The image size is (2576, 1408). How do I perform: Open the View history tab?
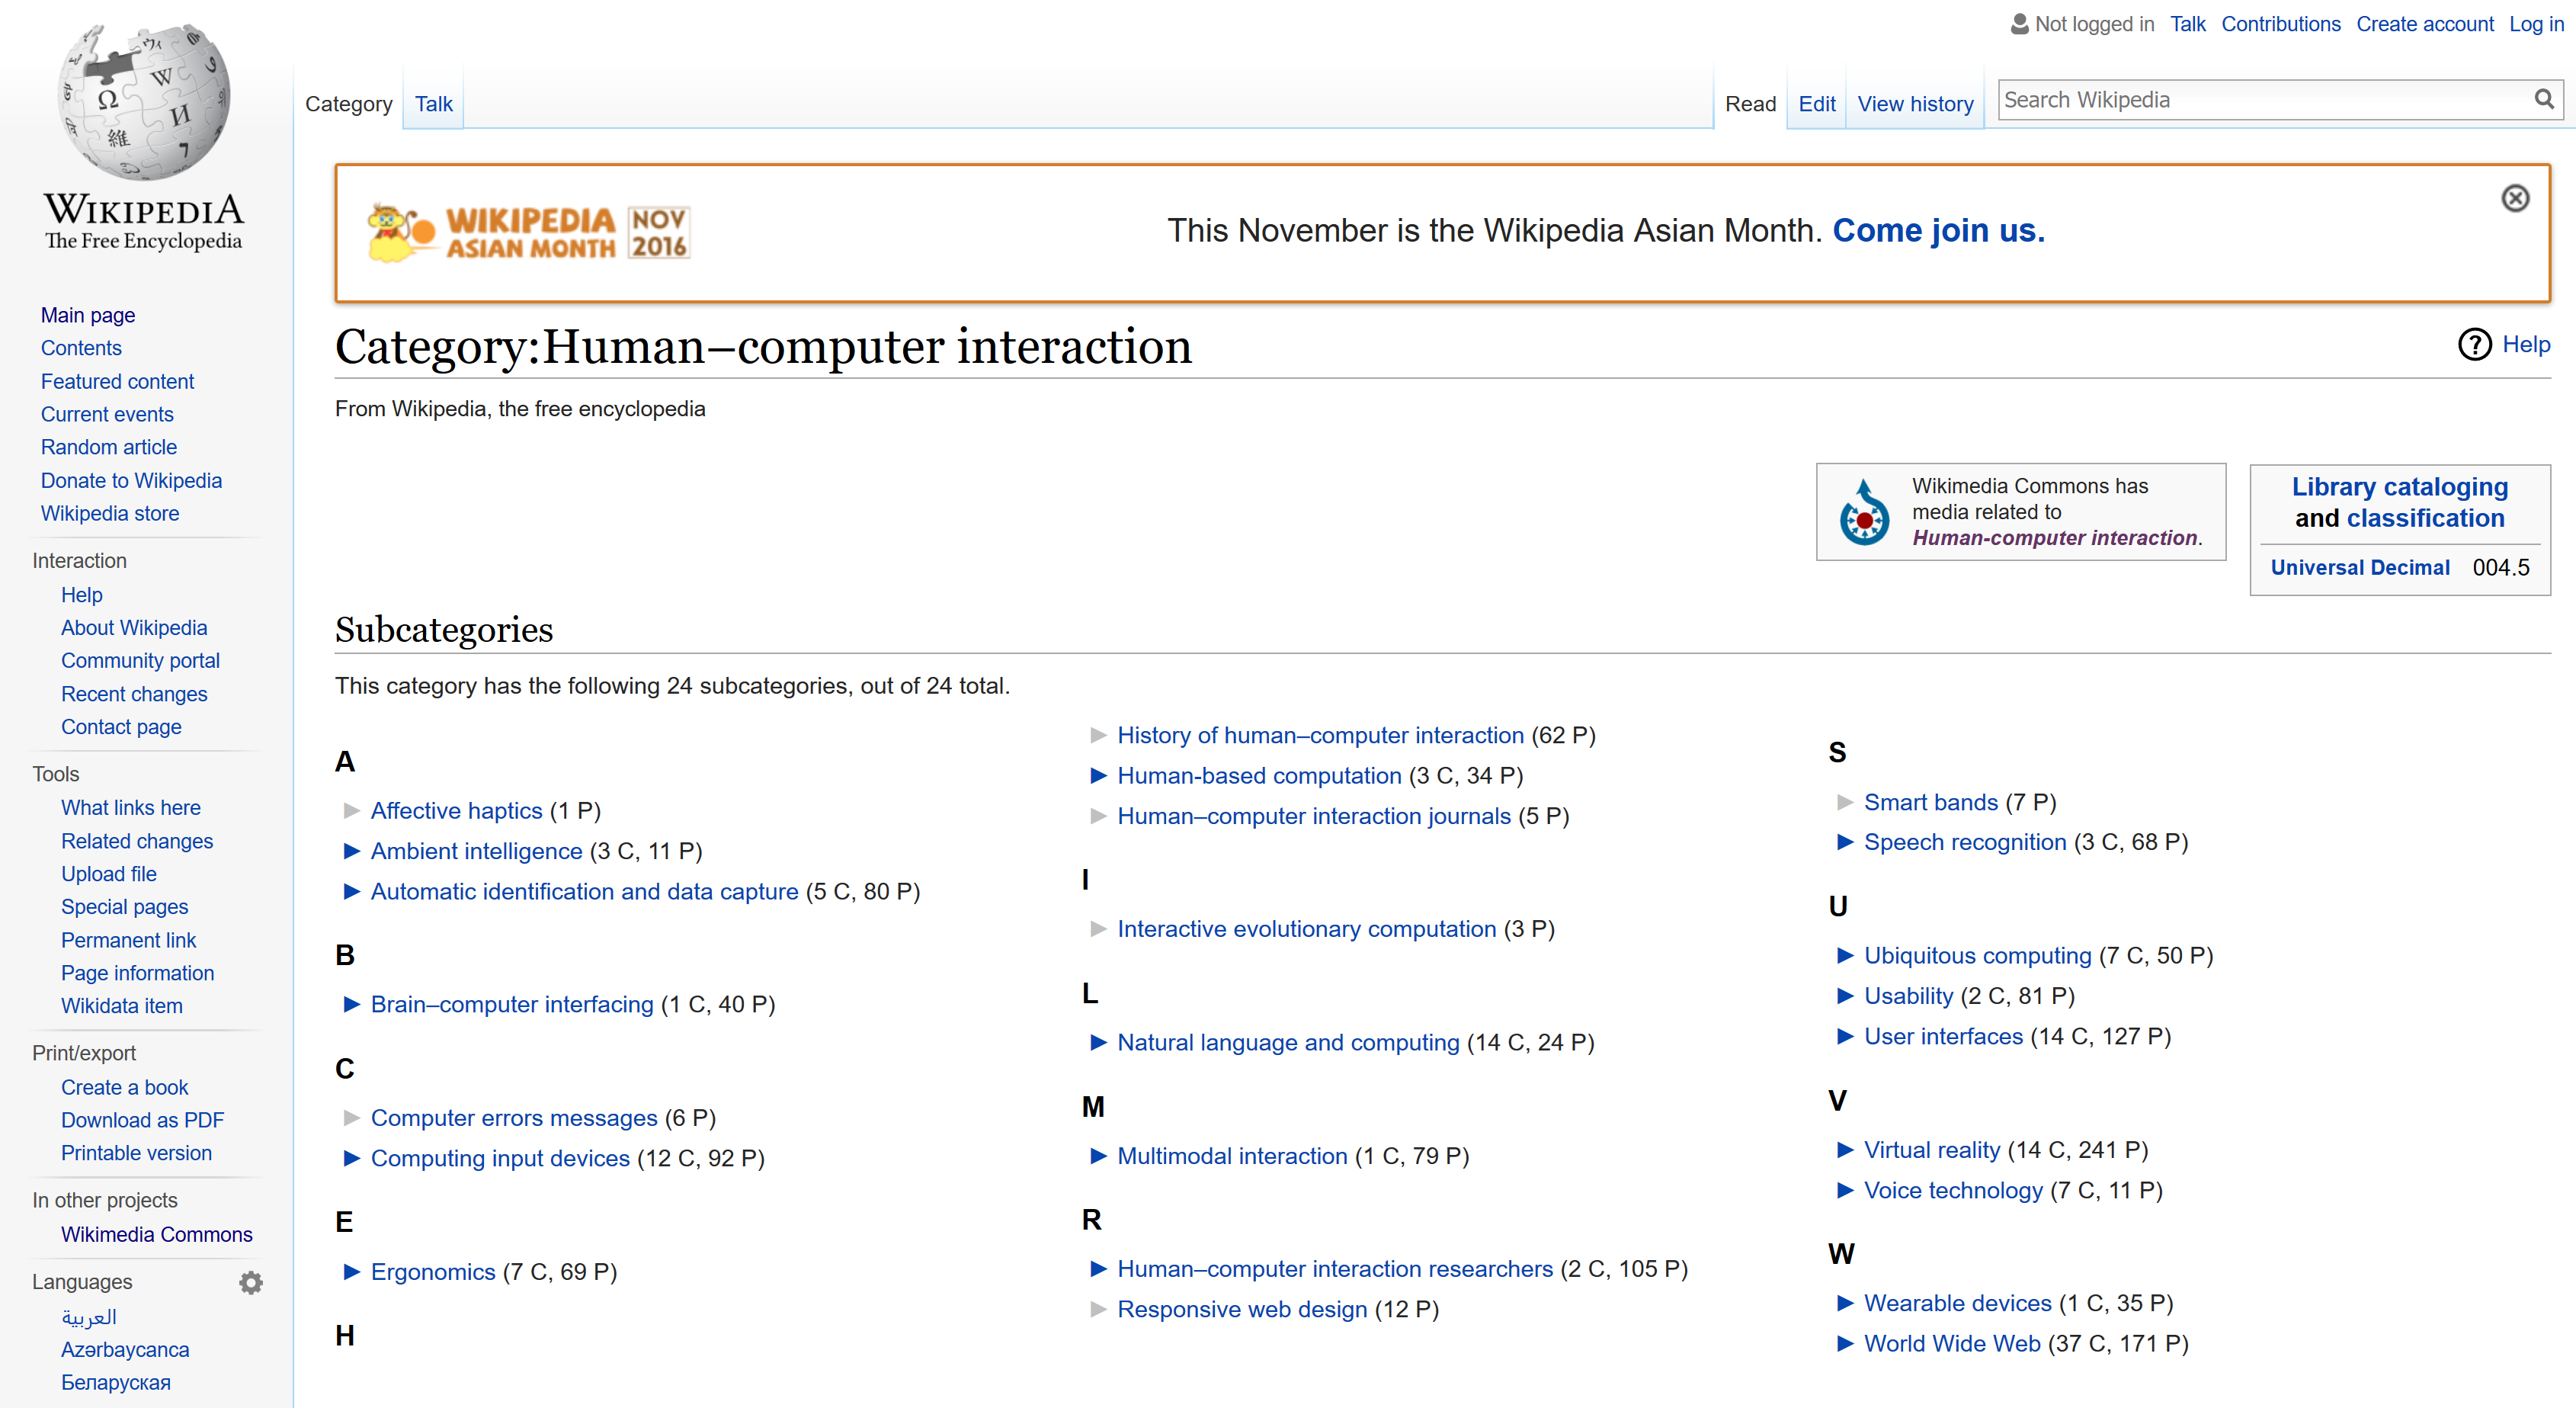pos(1915,104)
